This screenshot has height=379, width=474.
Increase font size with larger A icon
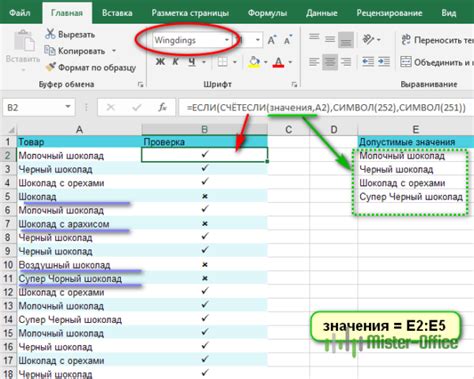[x=272, y=40]
